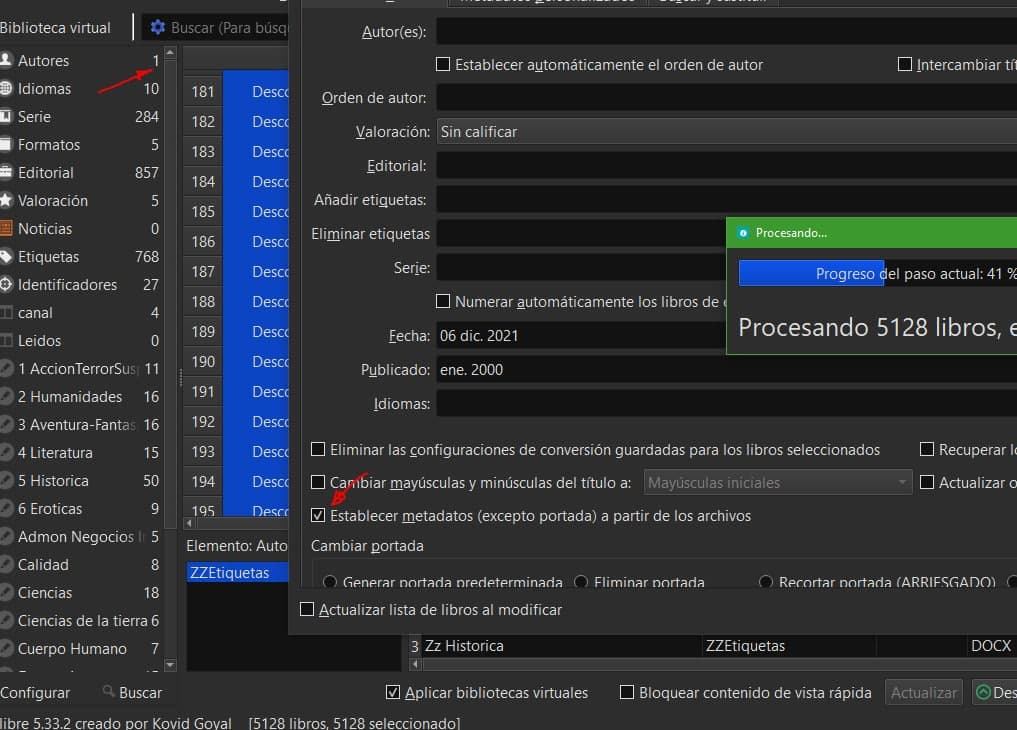Select Generar portada predeterminada option

[x=329, y=581]
